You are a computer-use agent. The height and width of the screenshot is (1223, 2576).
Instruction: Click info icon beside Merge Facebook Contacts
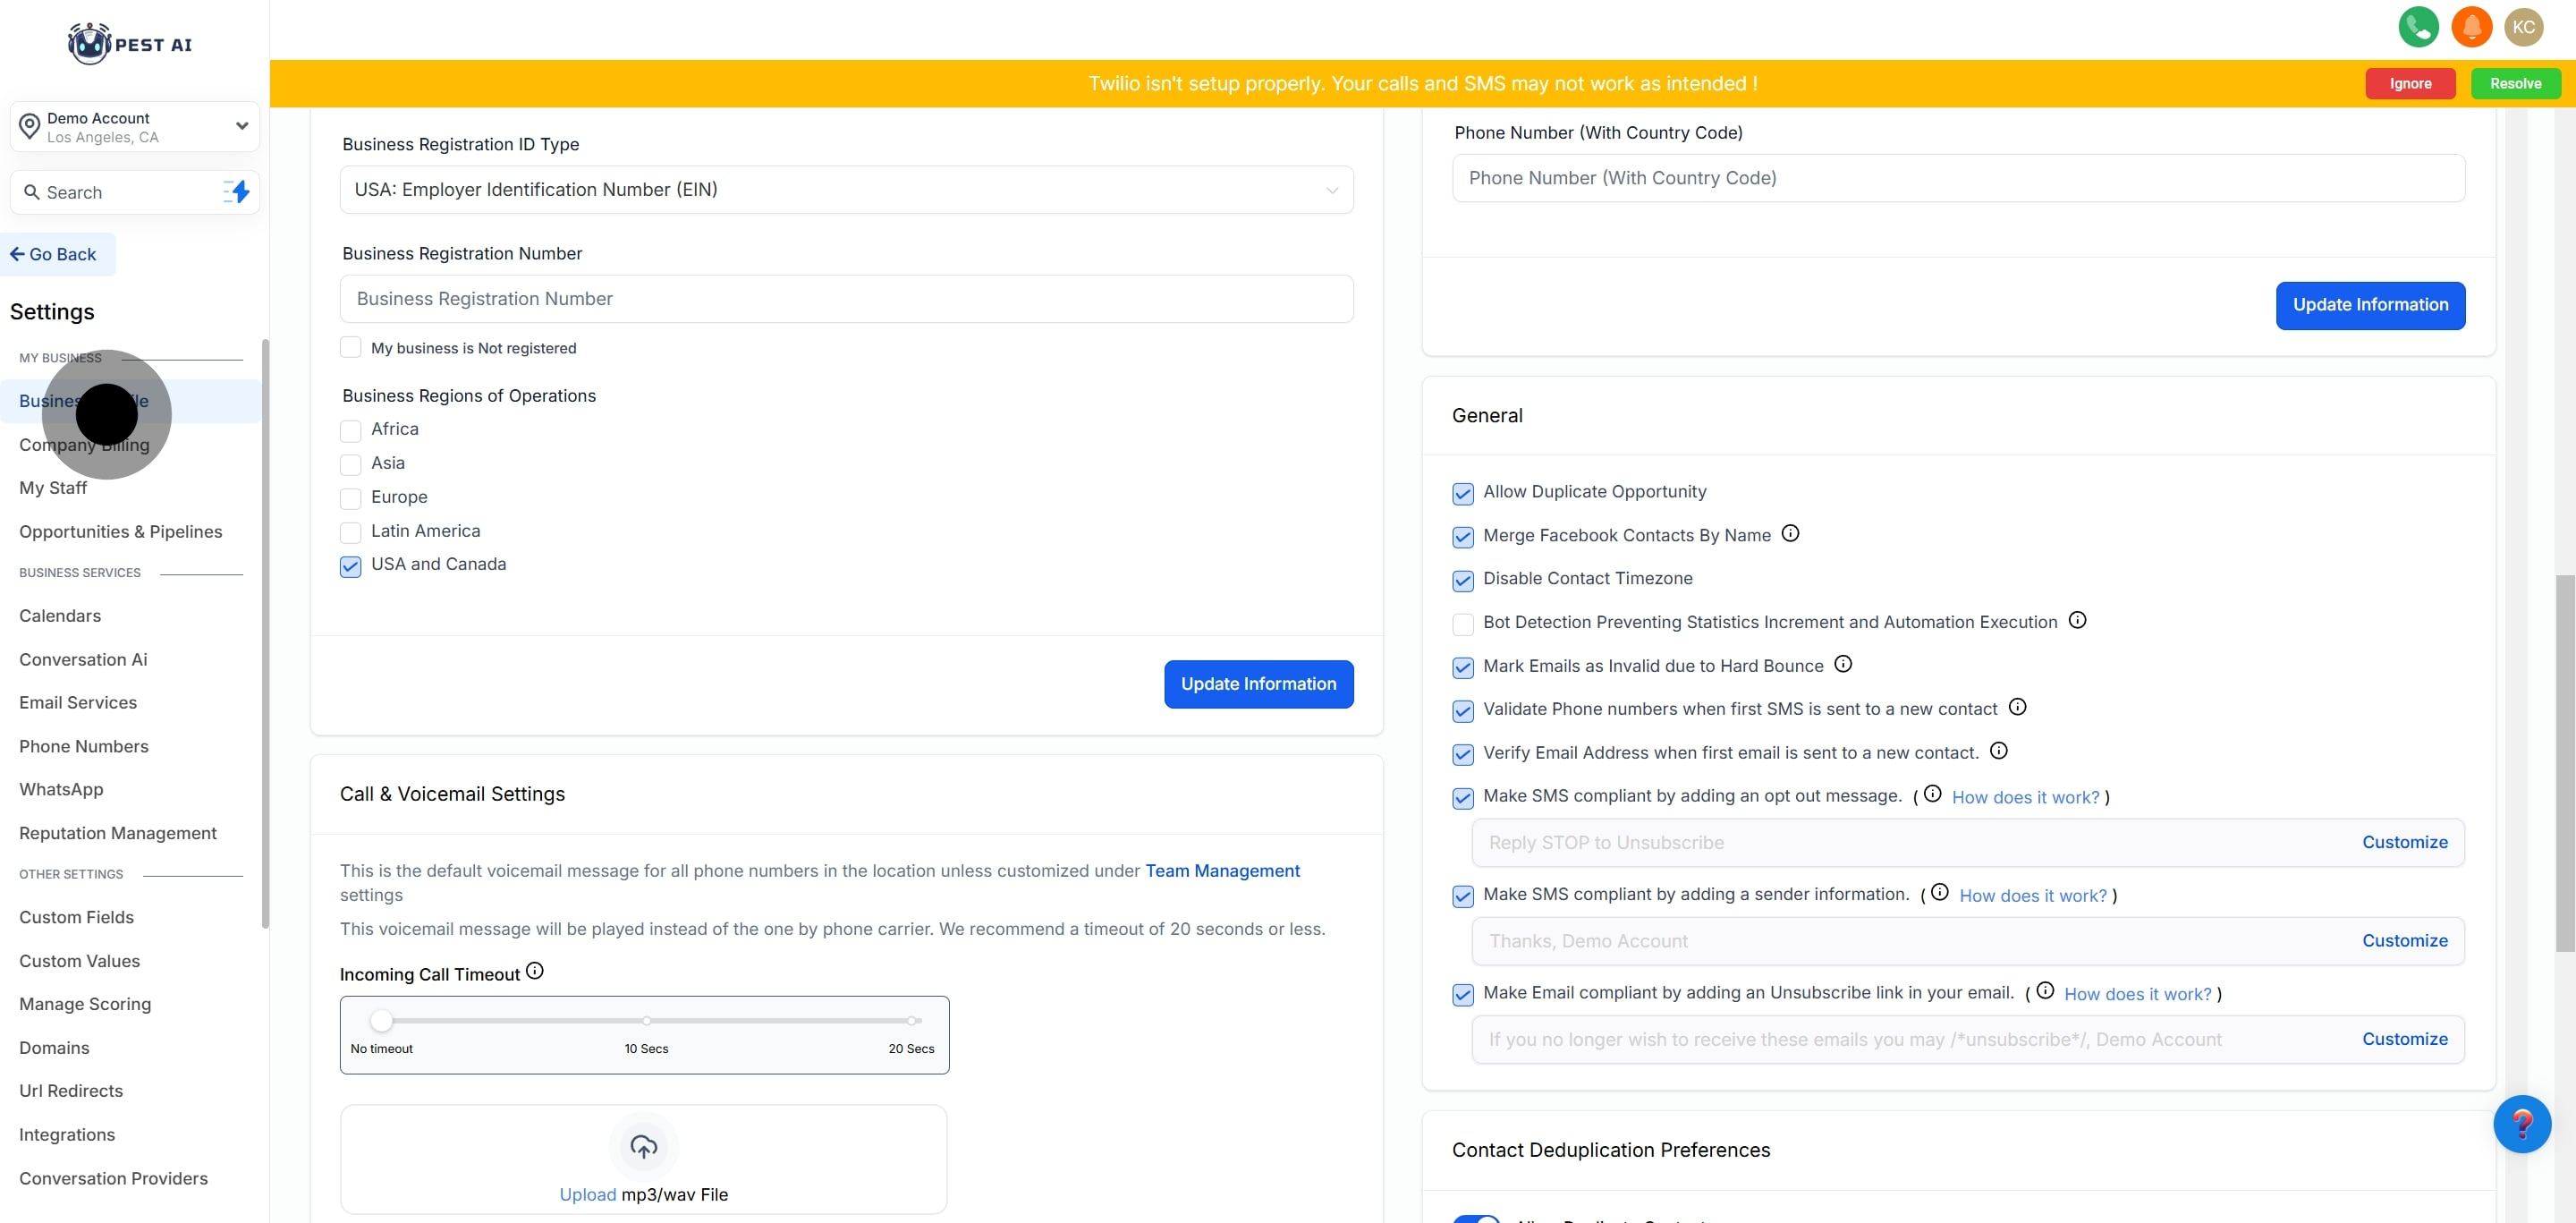(1790, 534)
